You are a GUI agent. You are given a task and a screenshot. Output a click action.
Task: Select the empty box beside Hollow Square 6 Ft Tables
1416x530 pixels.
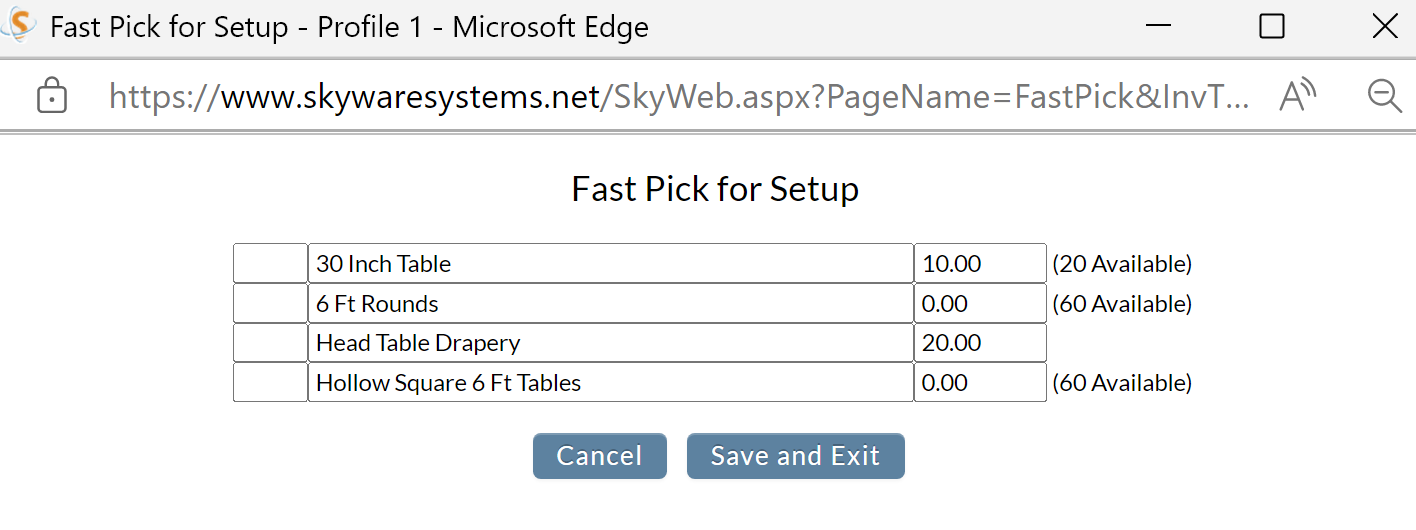[270, 382]
